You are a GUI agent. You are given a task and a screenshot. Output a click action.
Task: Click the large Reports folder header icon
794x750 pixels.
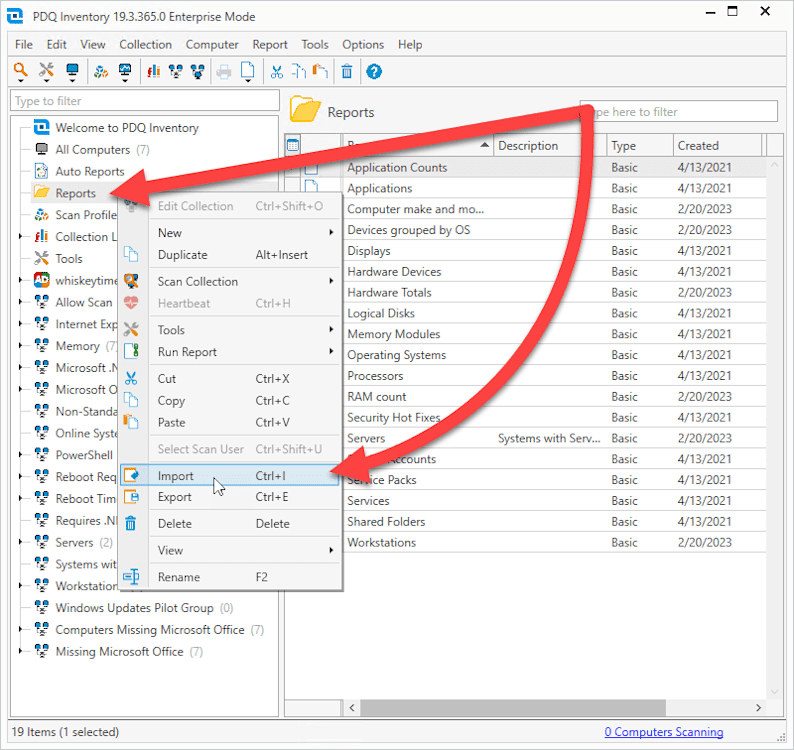[305, 109]
